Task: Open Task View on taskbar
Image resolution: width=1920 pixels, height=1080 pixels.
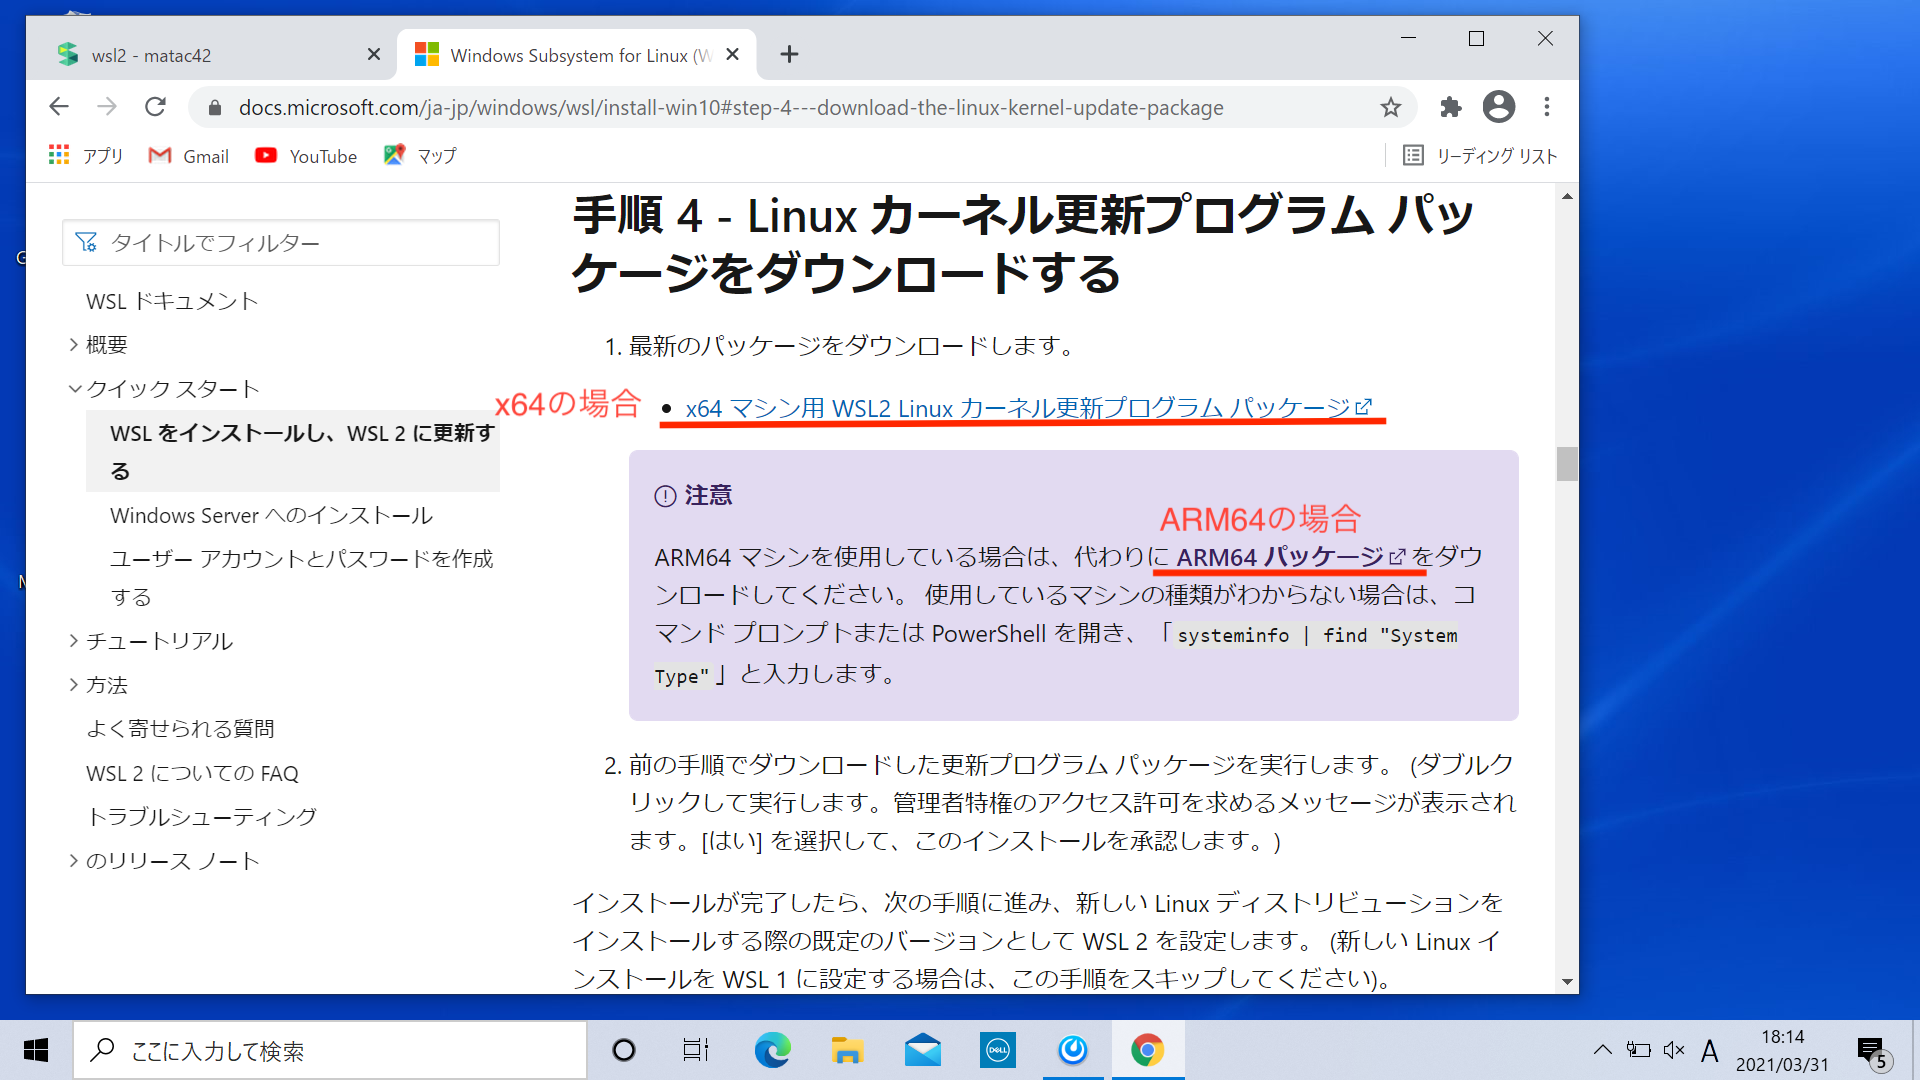Action: (696, 1050)
